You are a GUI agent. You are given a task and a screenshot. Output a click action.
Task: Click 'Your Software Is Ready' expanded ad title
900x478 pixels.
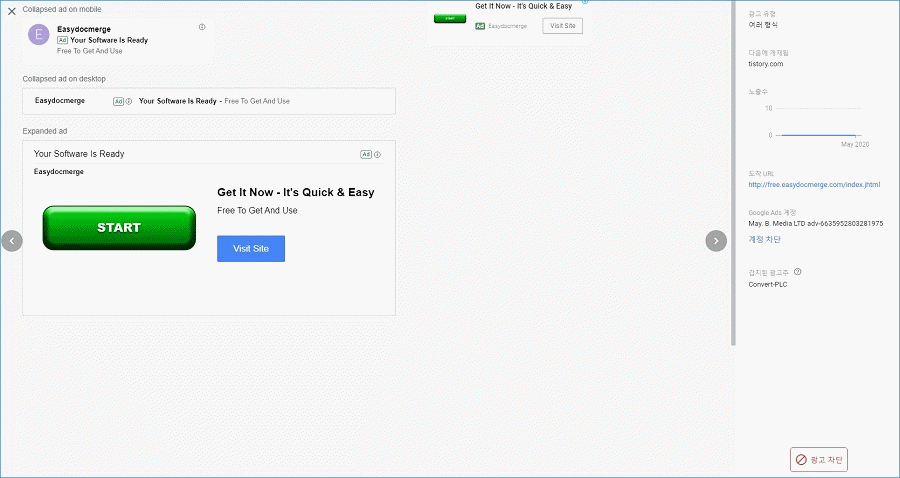tap(79, 154)
